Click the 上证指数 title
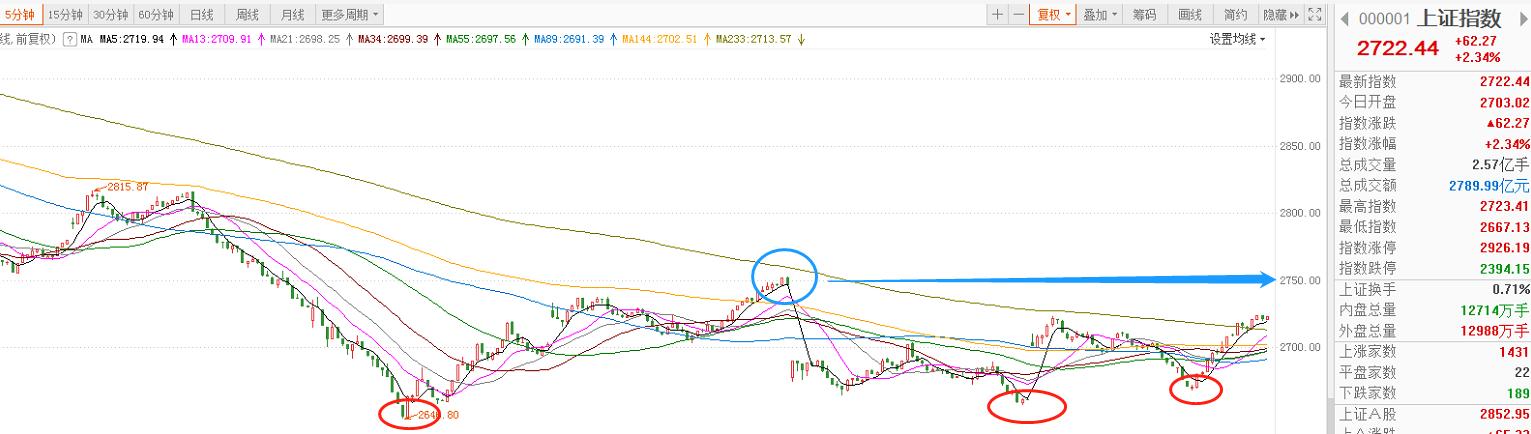This screenshot has height=434, width=1531. point(1461,19)
